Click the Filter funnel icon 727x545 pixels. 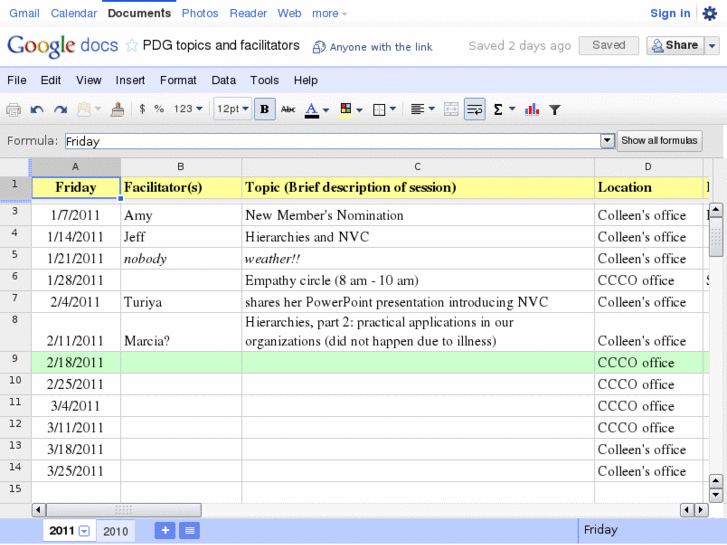click(555, 109)
